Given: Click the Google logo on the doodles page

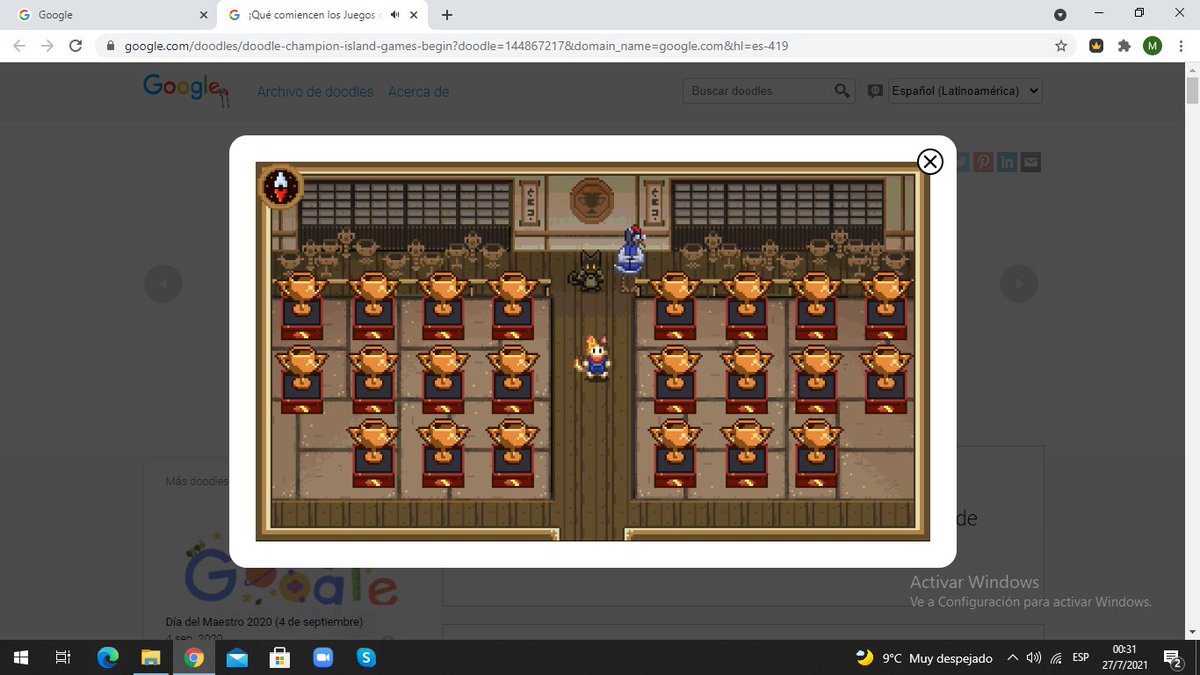Looking at the screenshot, I should coord(186,89).
